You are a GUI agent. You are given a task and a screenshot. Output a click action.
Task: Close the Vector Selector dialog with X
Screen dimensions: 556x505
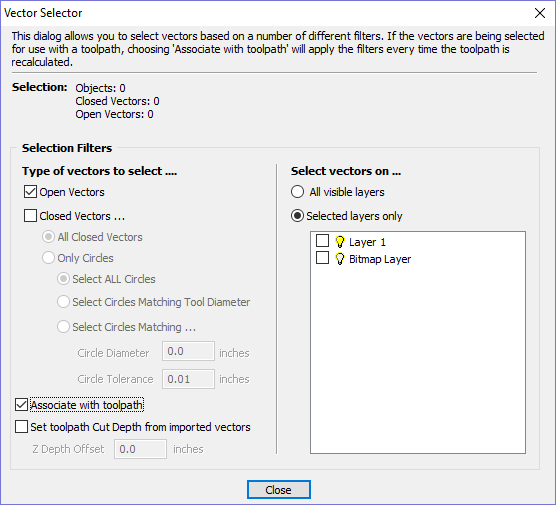point(540,13)
